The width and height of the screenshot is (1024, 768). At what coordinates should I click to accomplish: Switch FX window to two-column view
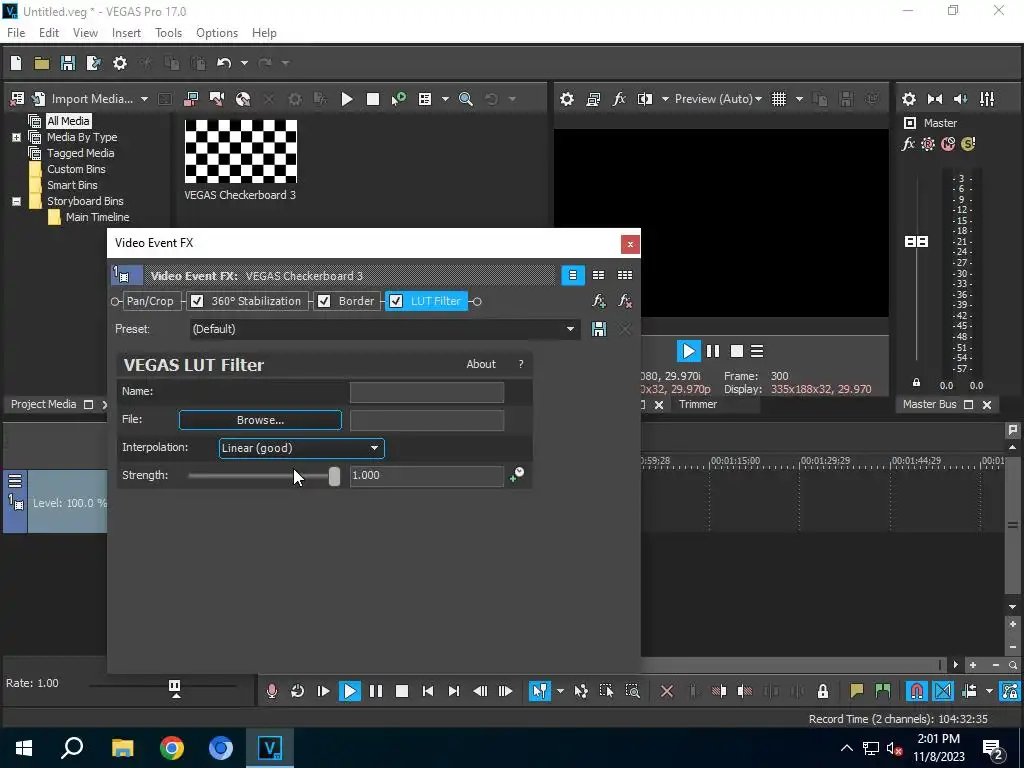pos(598,275)
